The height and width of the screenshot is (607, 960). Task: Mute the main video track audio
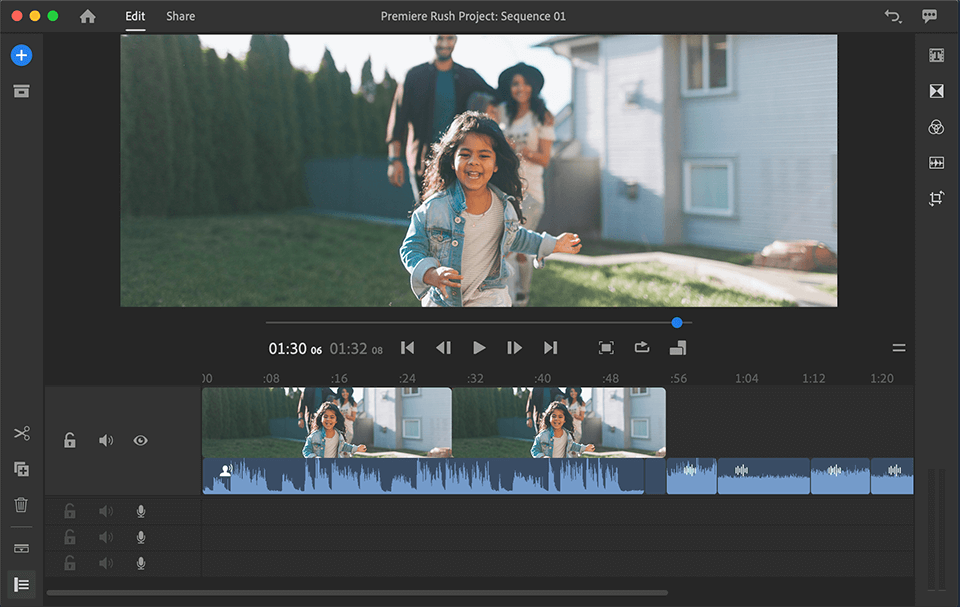coord(105,440)
